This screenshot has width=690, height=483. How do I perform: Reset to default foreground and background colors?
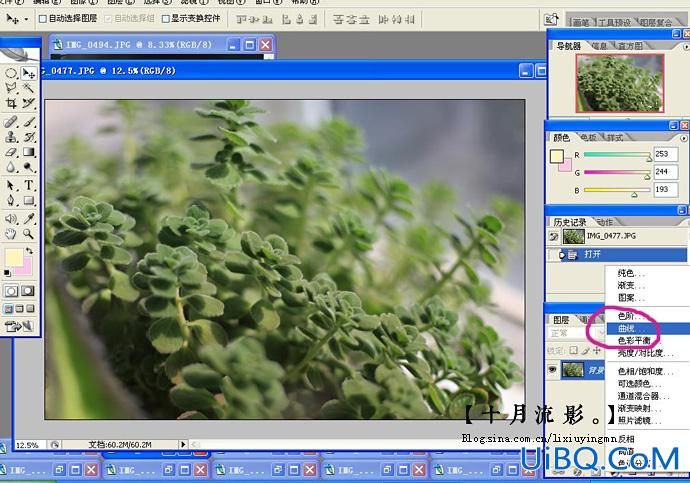click(x=7, y=273)
